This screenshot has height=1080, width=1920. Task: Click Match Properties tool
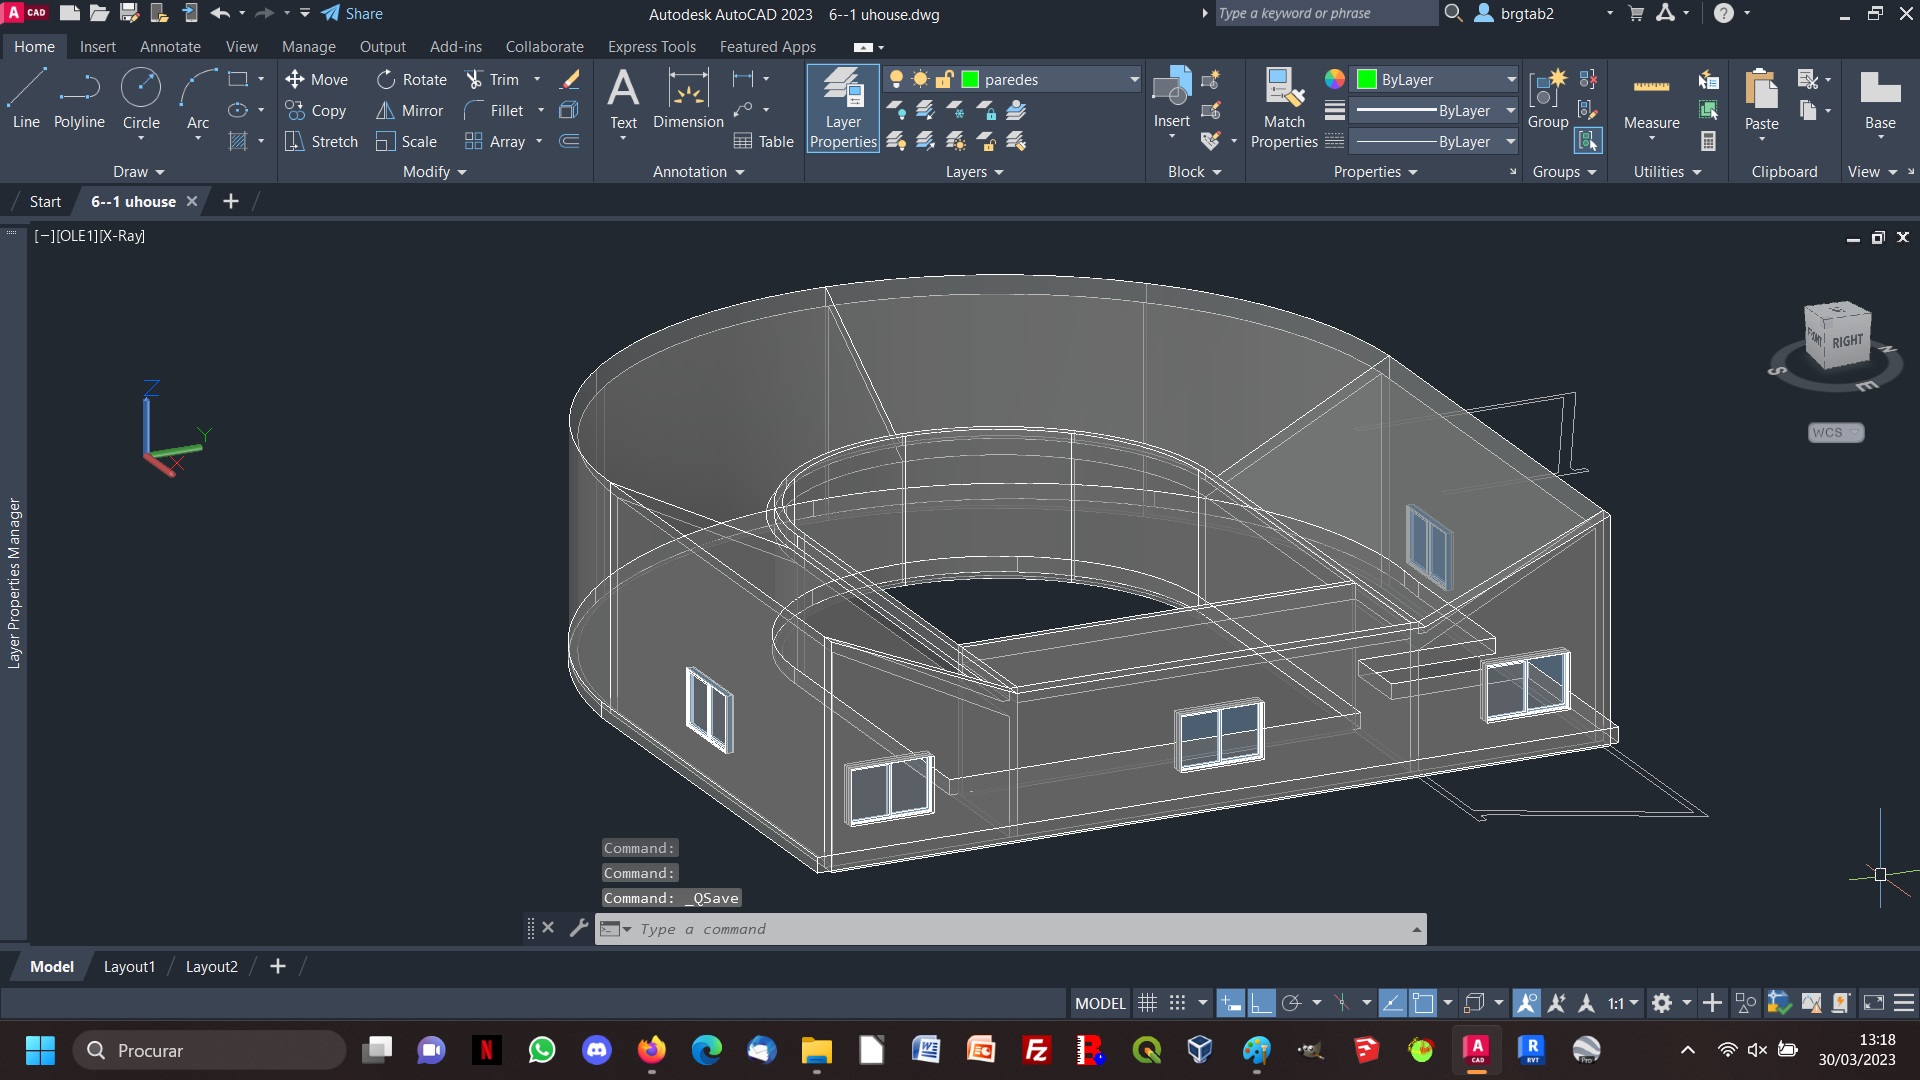(x=1284, y=108)
